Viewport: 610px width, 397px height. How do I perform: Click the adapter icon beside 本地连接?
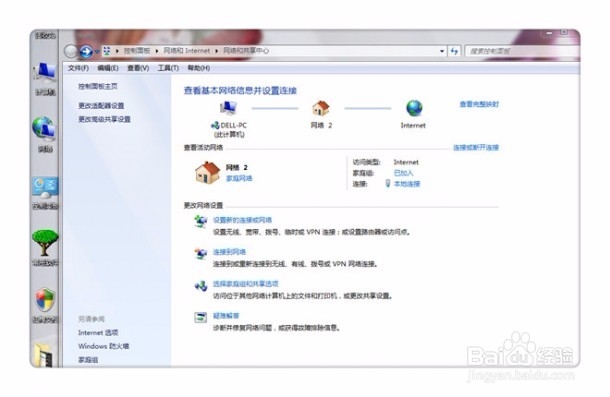point(388,183)
